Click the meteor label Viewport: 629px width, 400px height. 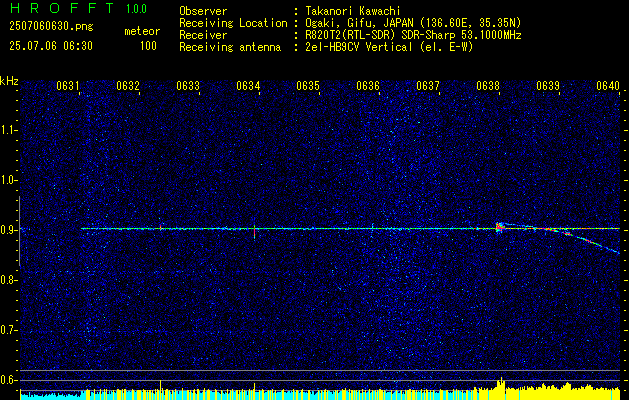click(142, 31)
